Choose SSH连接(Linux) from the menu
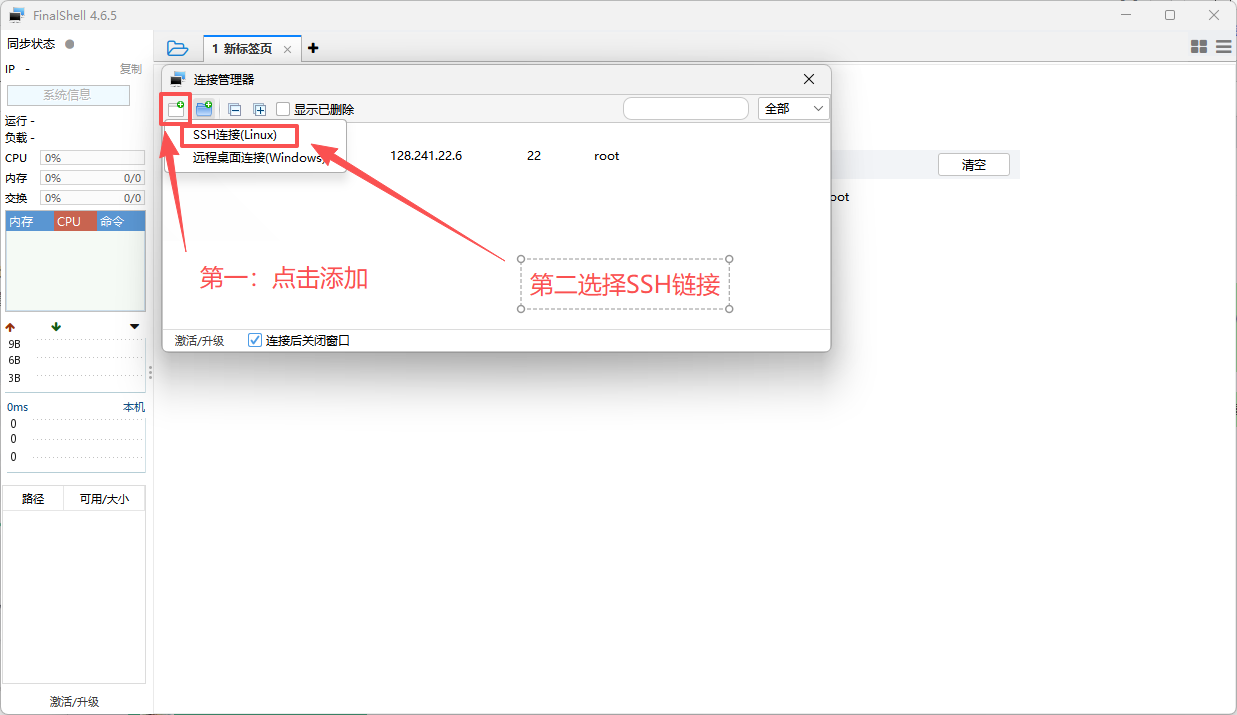Image resolution: width=1237 pixels, height=715 pixels. [235, 134]
